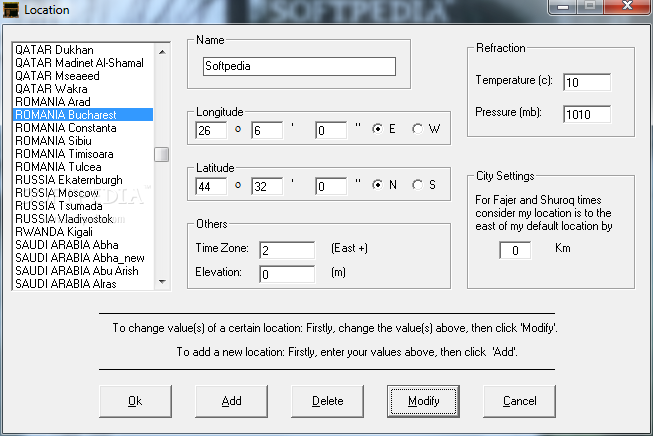Click the Location window title icon
Image resolution: width=653 pixels, height=436 pixels.
10,10
